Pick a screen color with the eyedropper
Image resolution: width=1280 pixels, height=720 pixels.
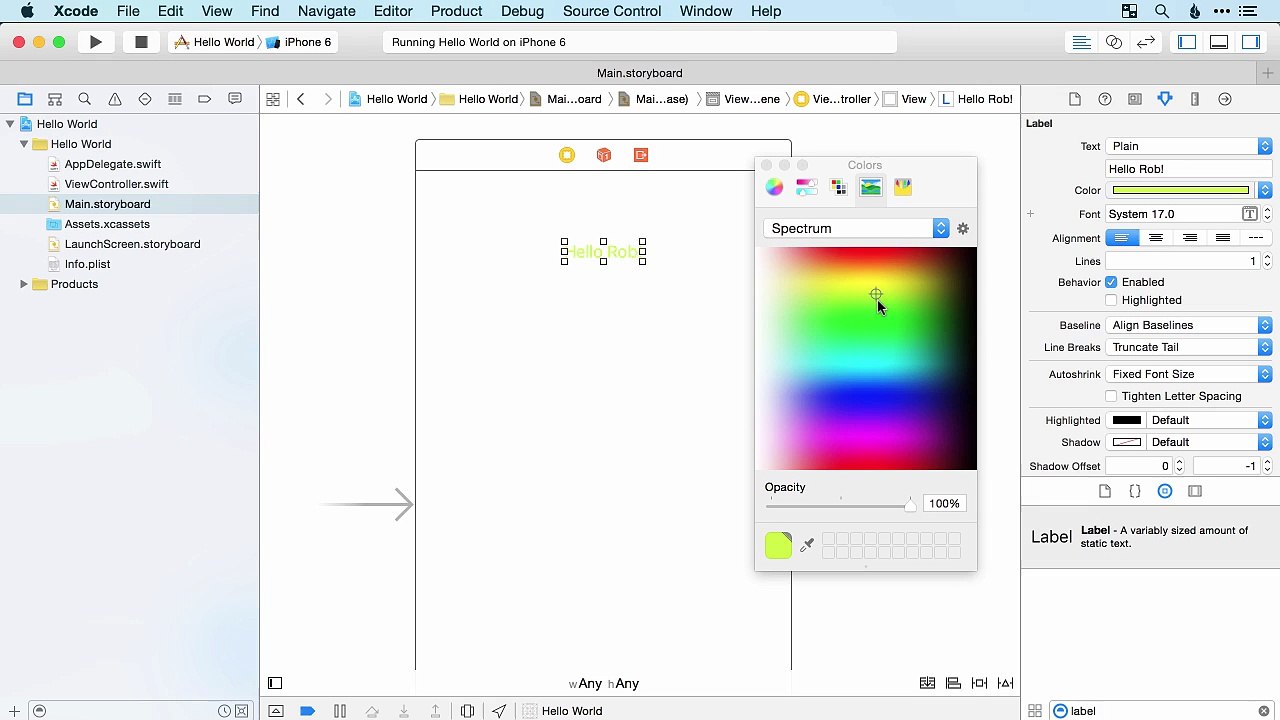[807, 545]
